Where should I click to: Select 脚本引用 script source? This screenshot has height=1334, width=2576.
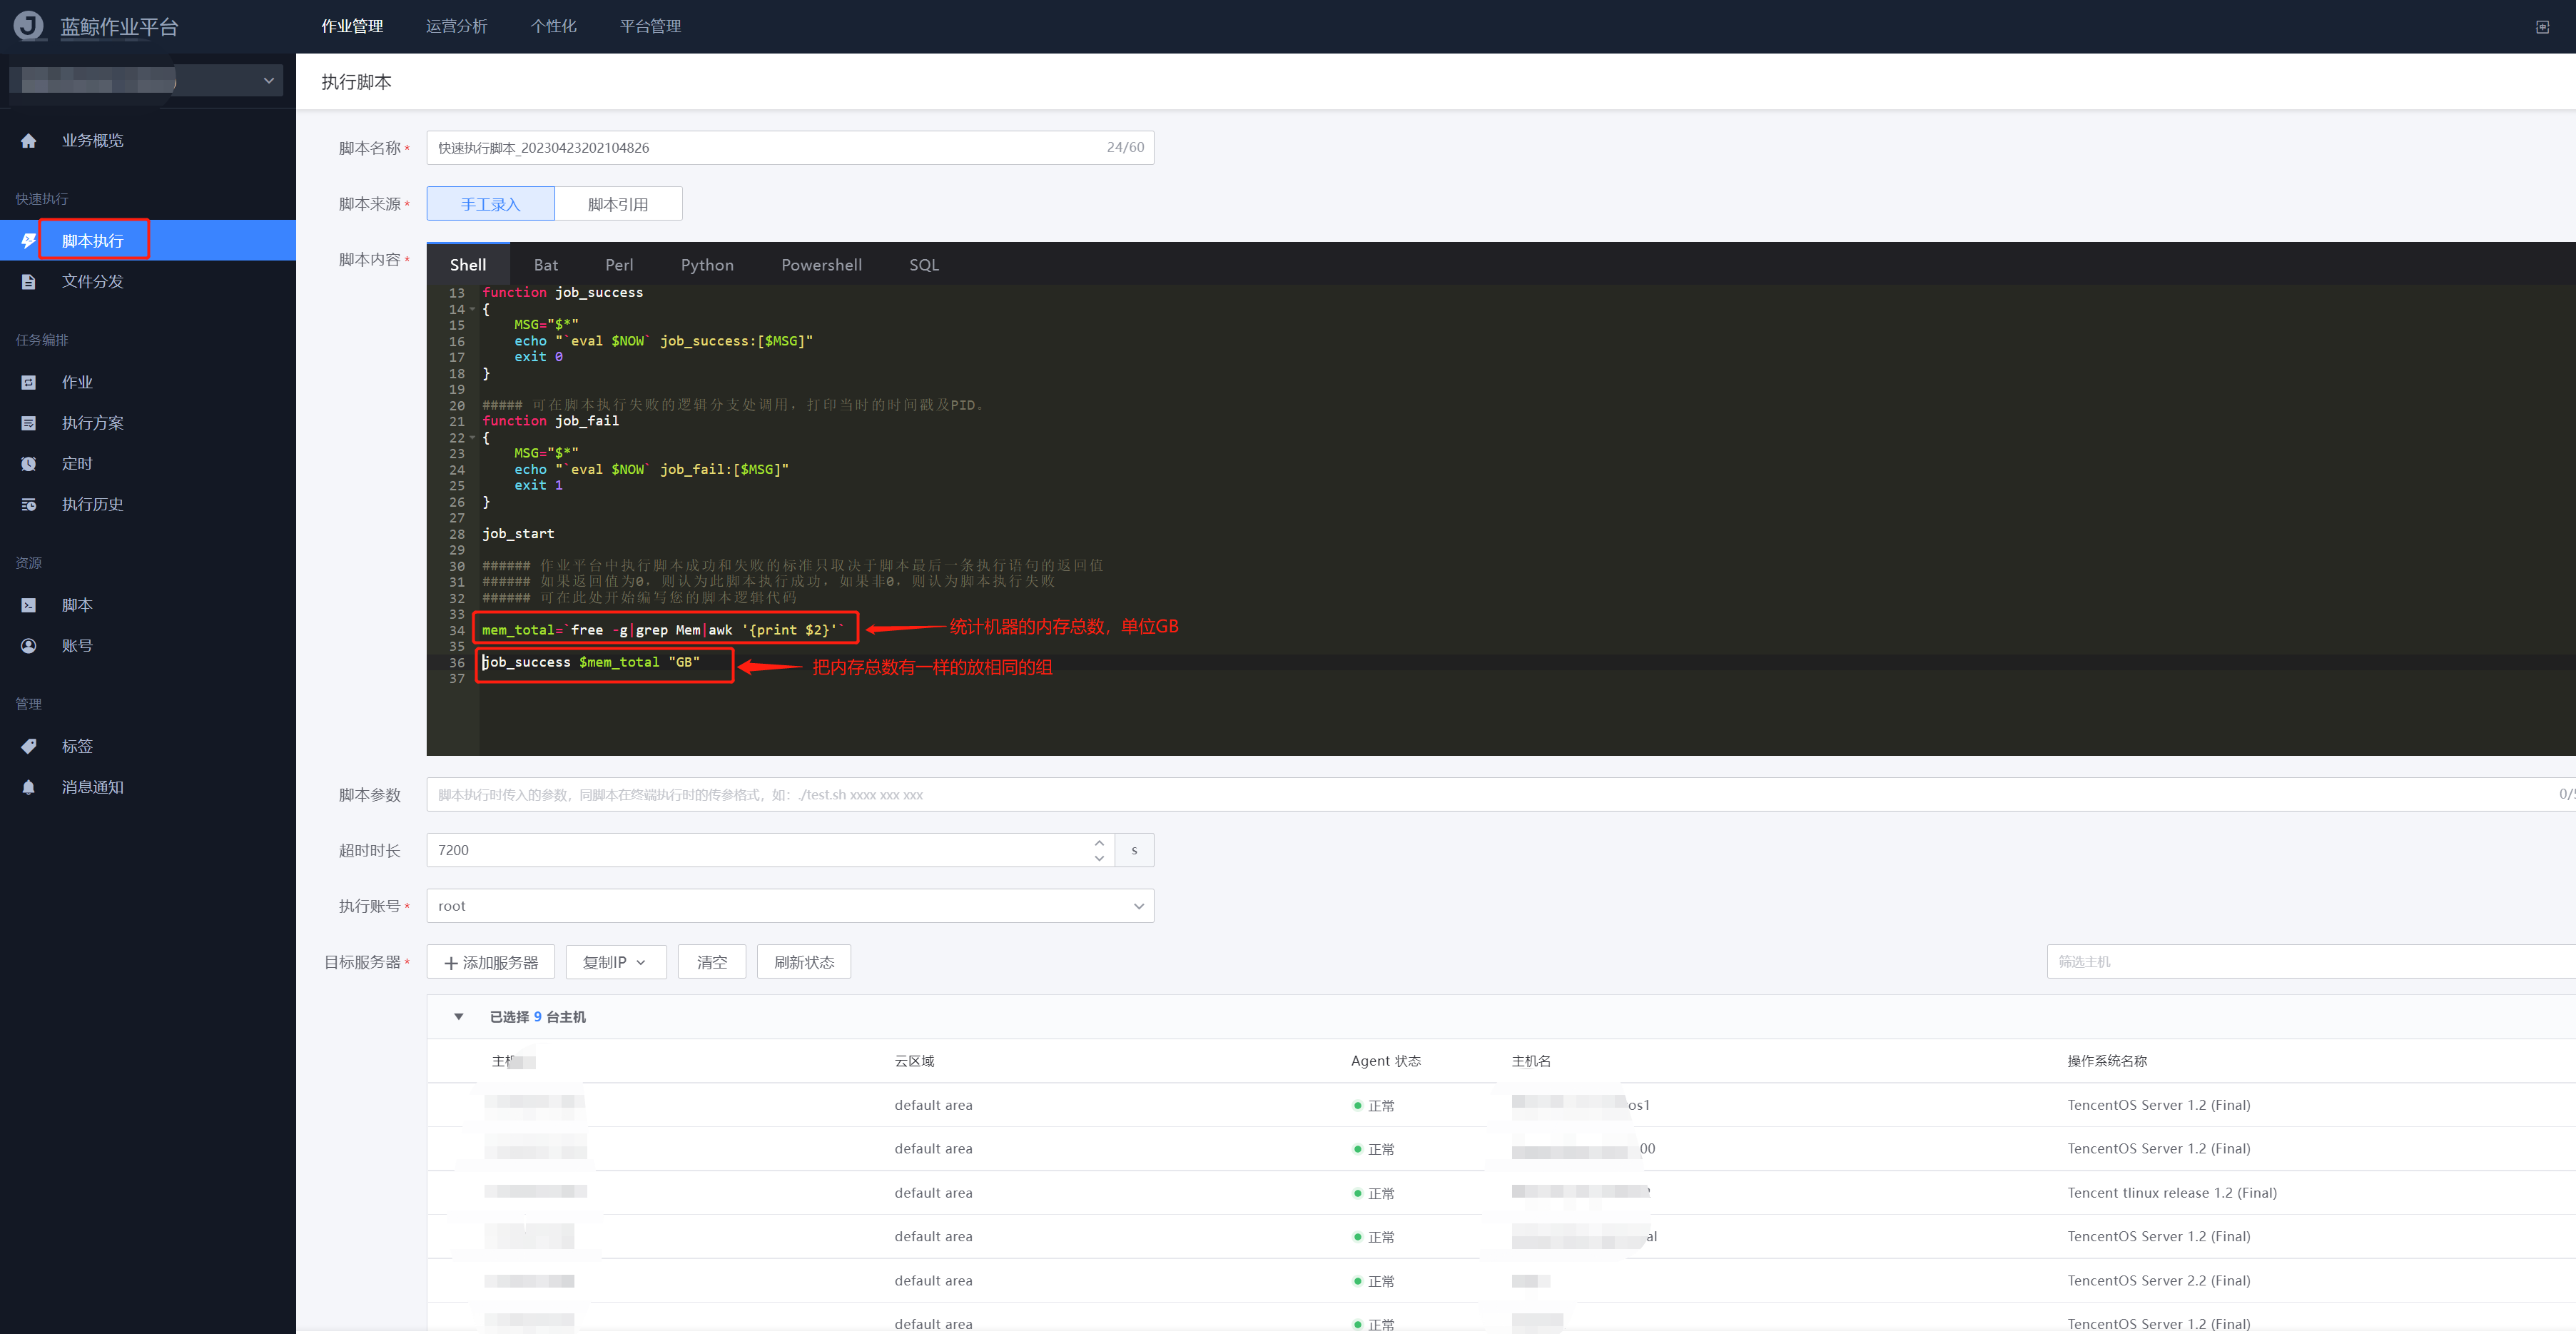(618, 204)
